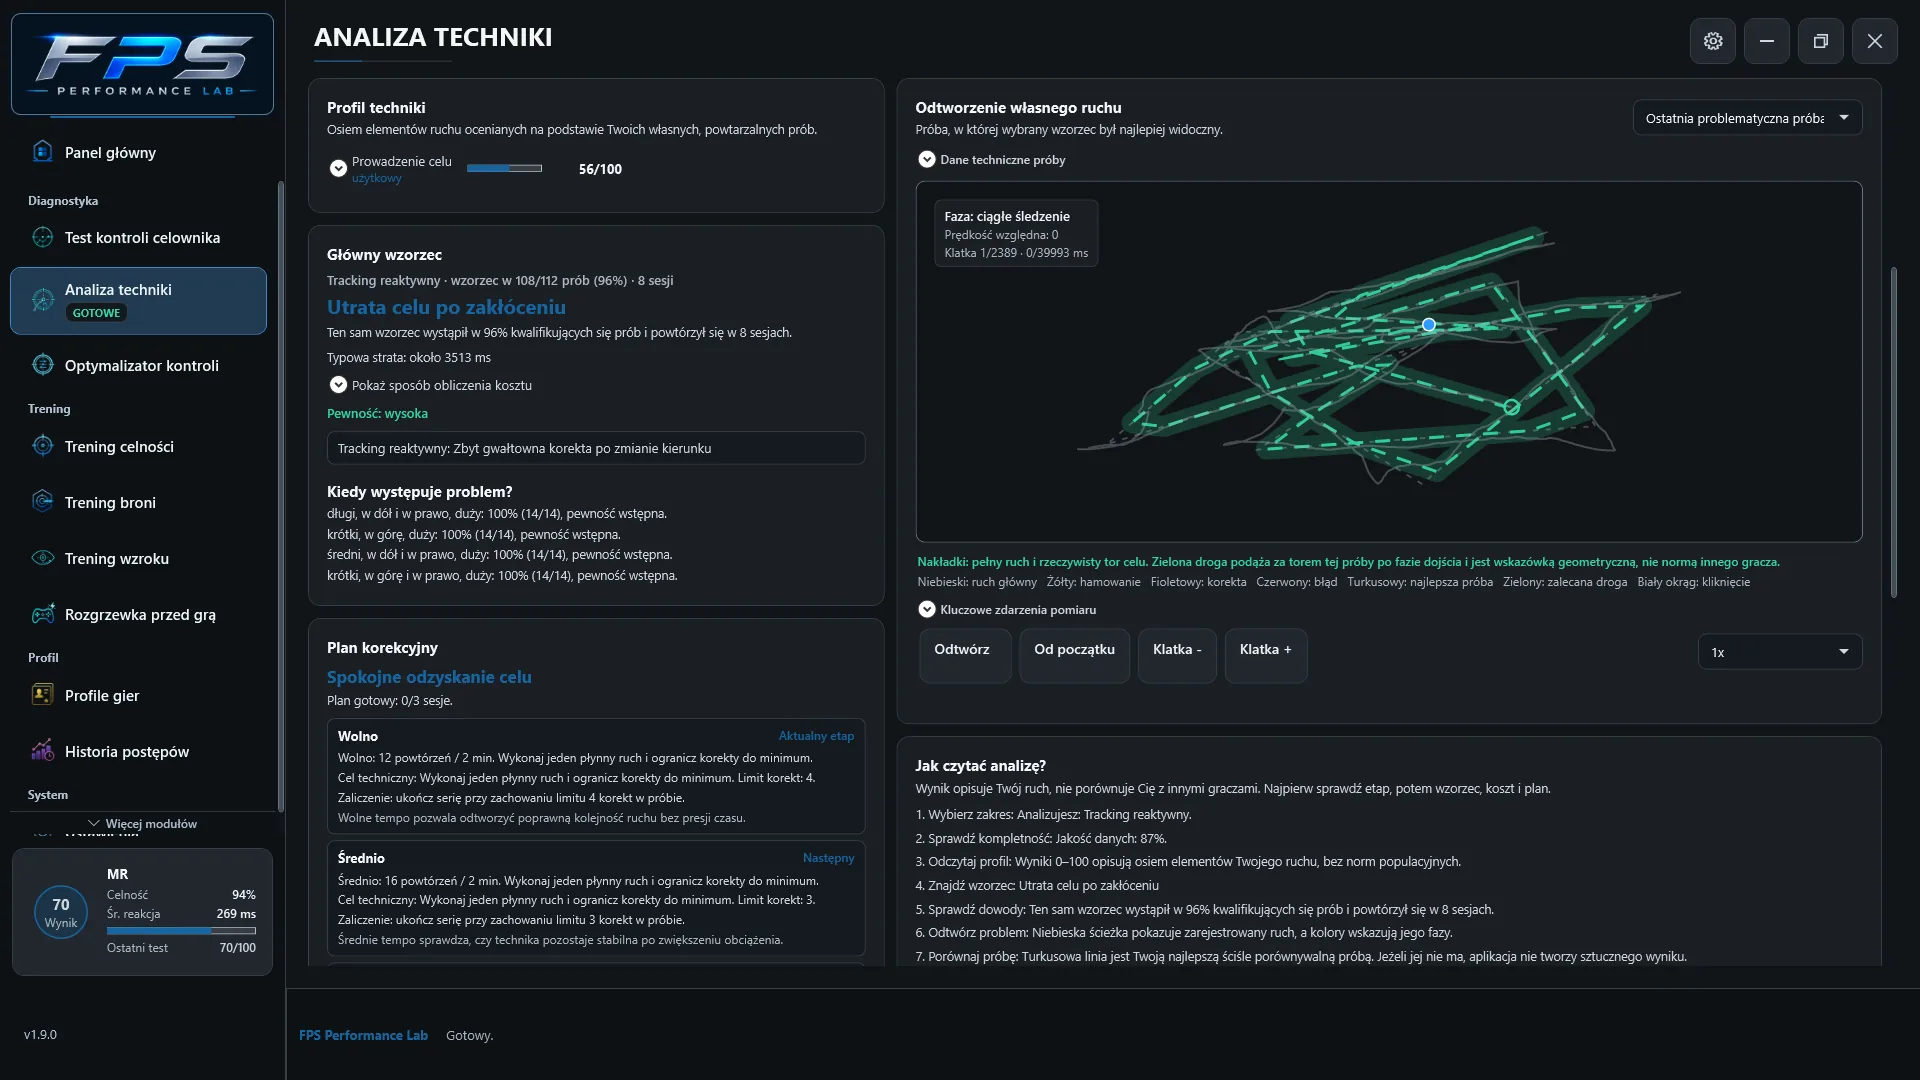The height and width of the screenshot is (1080, 1920).
Task: Click the 70 Wynik score circle
Action: [x=61, y=912]
